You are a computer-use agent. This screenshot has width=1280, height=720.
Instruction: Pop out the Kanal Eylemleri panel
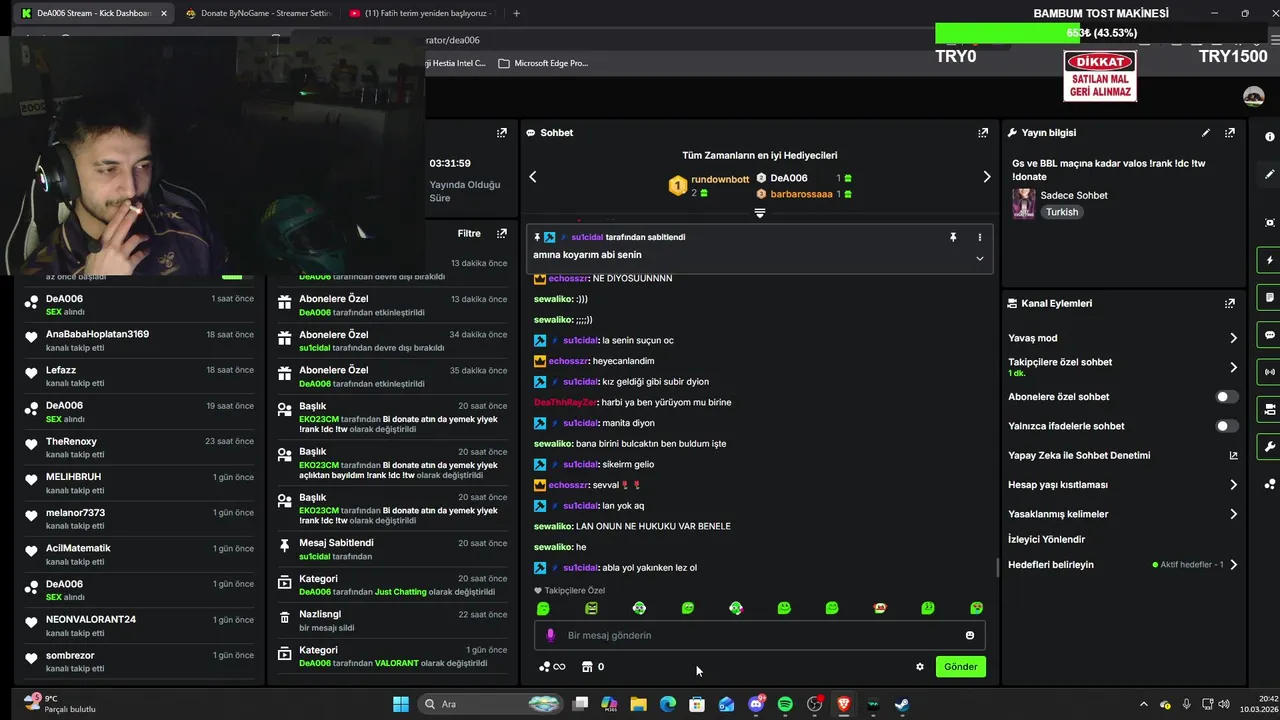pos(1229,303)
